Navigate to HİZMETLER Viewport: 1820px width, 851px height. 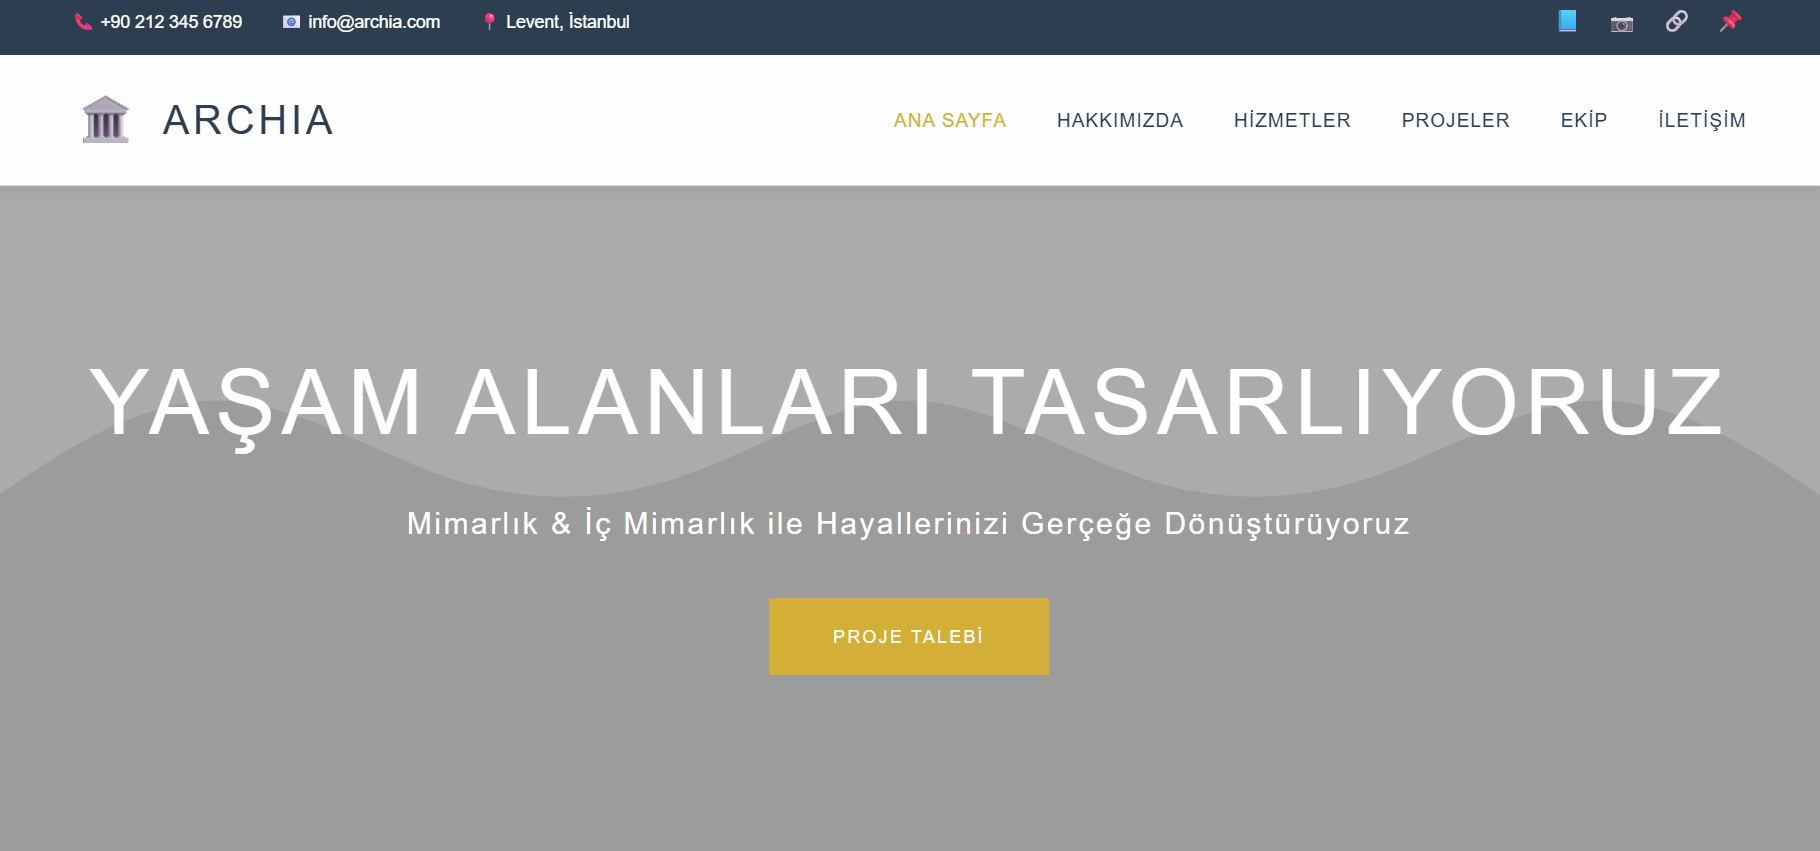[x=1292, y=120]
